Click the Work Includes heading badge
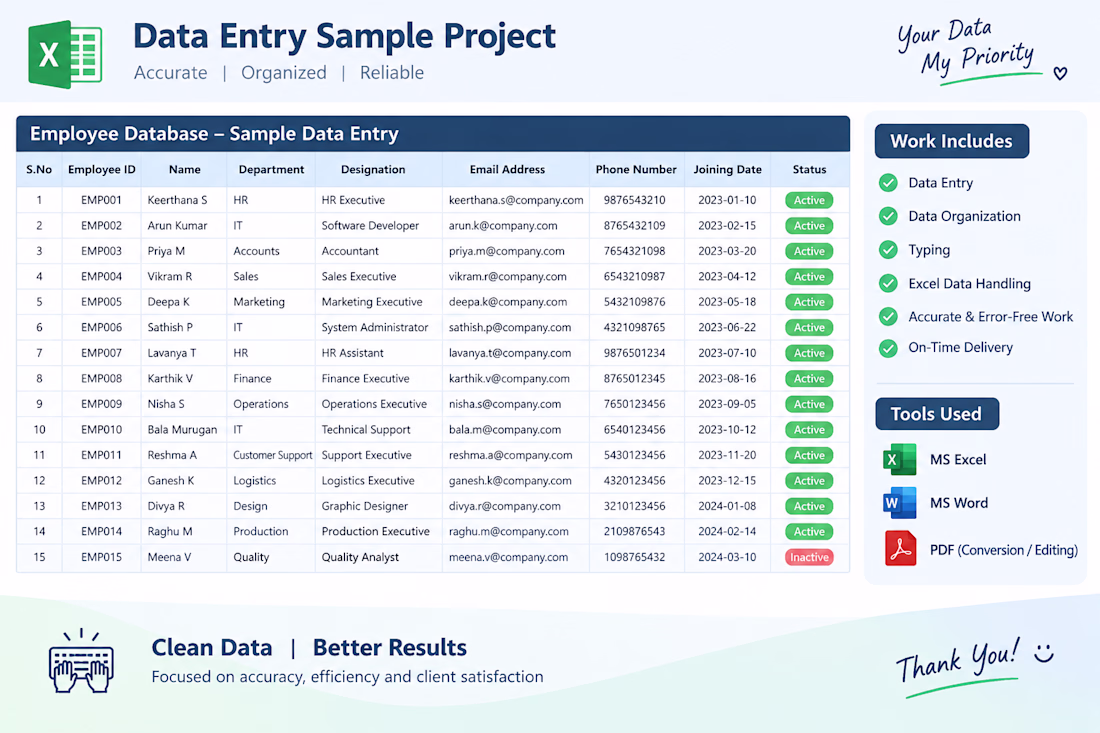This screenshot has width=1100, height=733. pos(951,141)
